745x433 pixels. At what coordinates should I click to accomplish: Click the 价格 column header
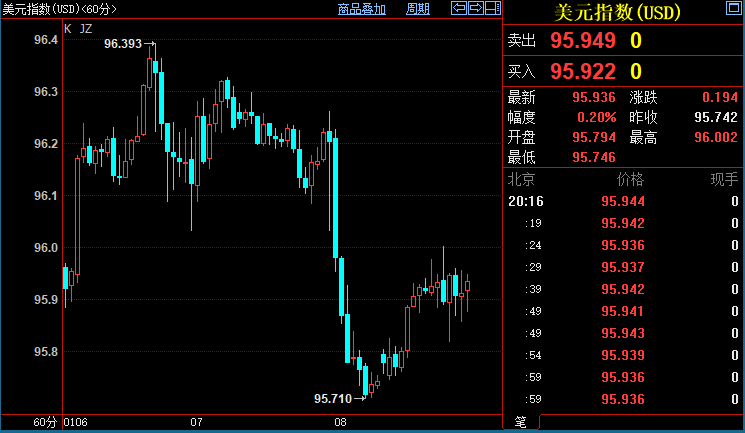[x=630, y=180]
